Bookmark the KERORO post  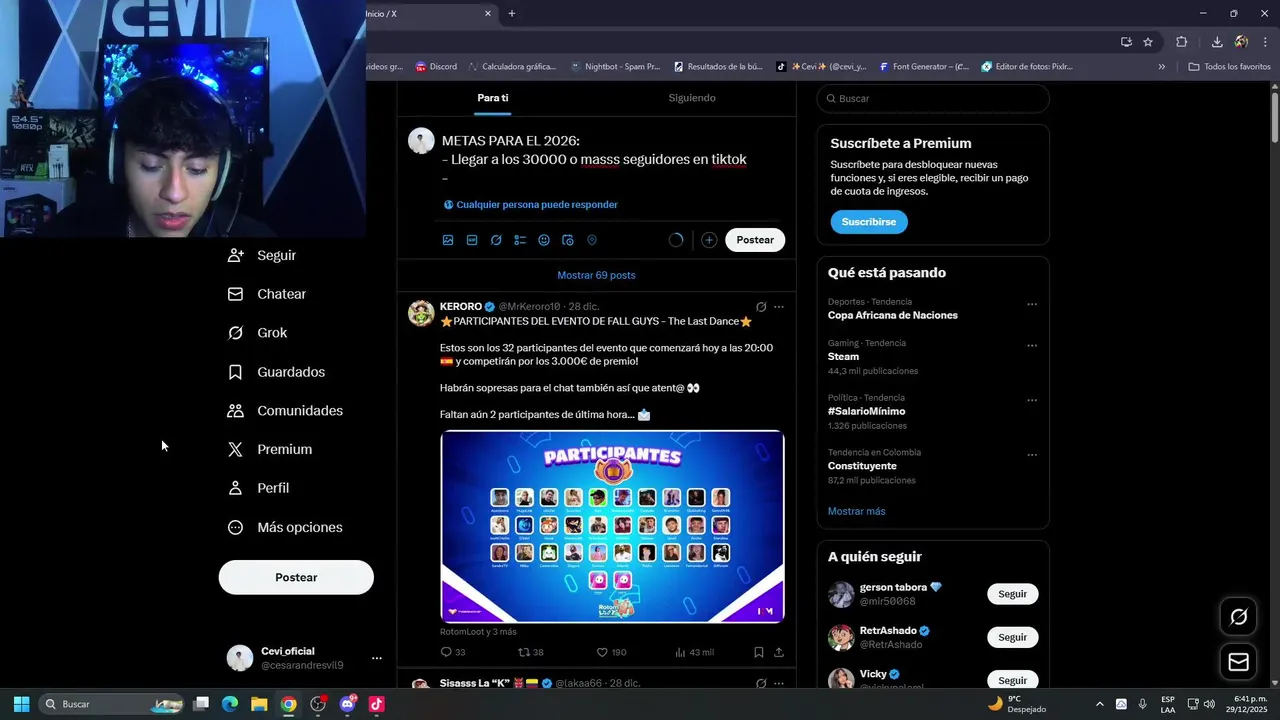pos(759,652)
